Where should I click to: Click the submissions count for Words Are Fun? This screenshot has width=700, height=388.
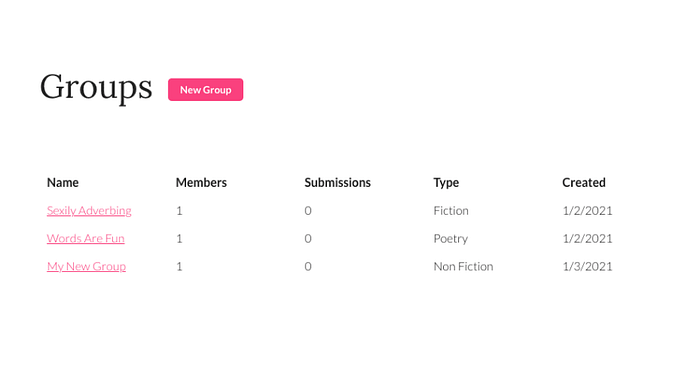click(x=308, y=238)
